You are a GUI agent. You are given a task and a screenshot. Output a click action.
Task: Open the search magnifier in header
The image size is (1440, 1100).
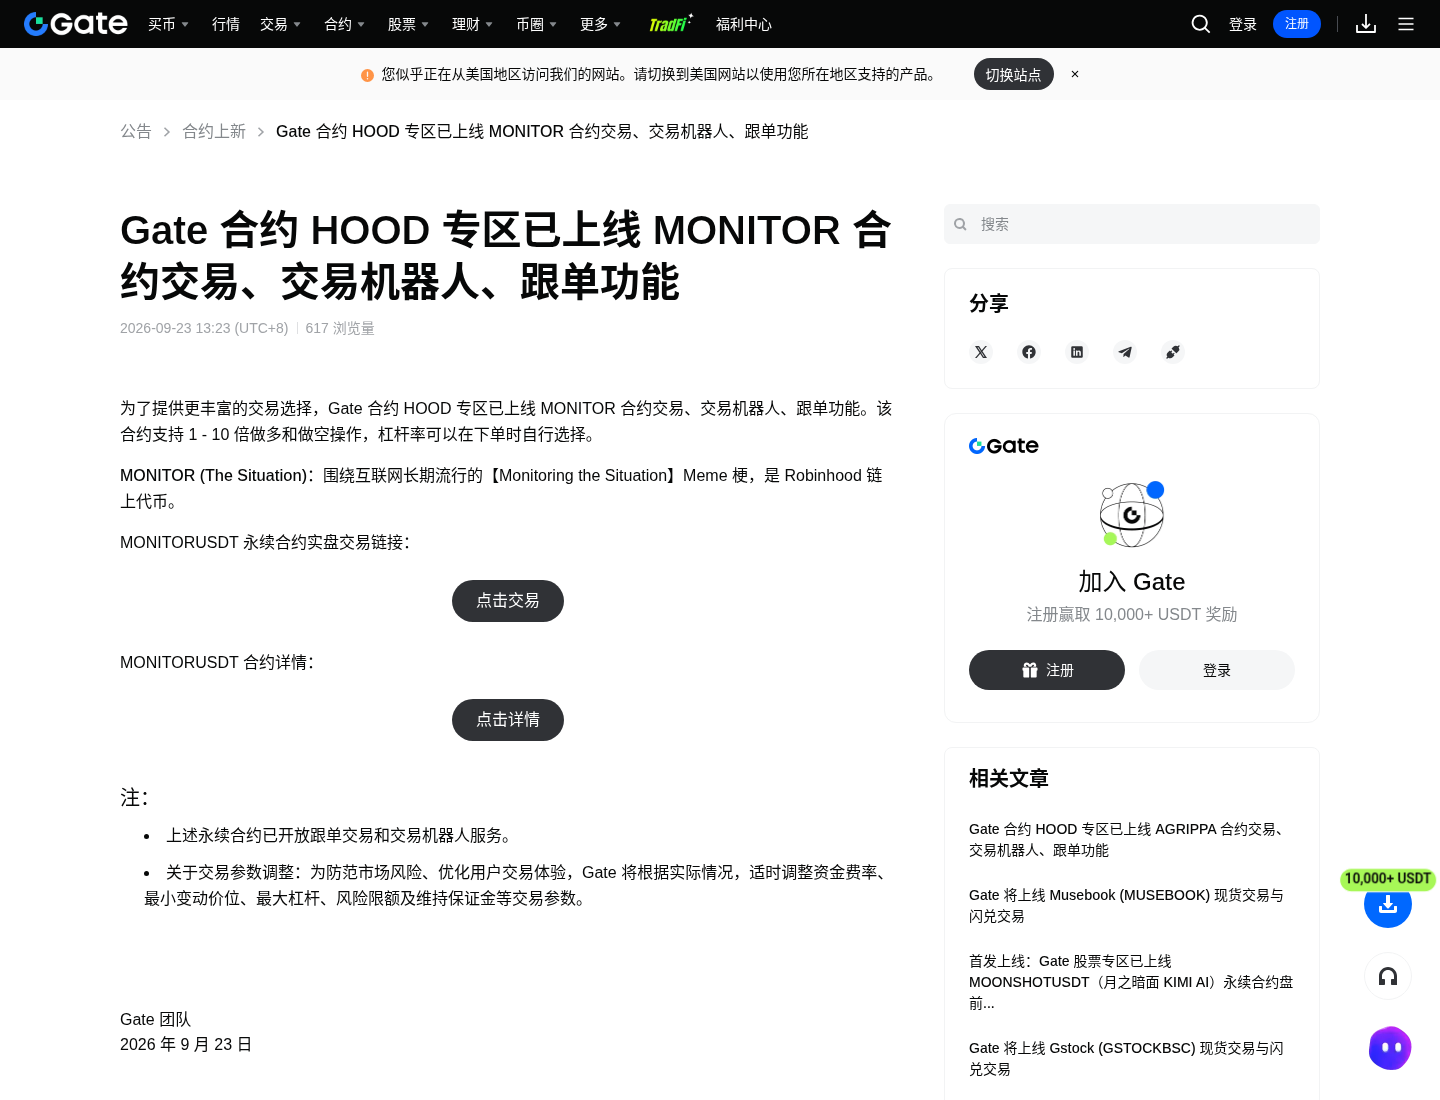[1201, 24]
